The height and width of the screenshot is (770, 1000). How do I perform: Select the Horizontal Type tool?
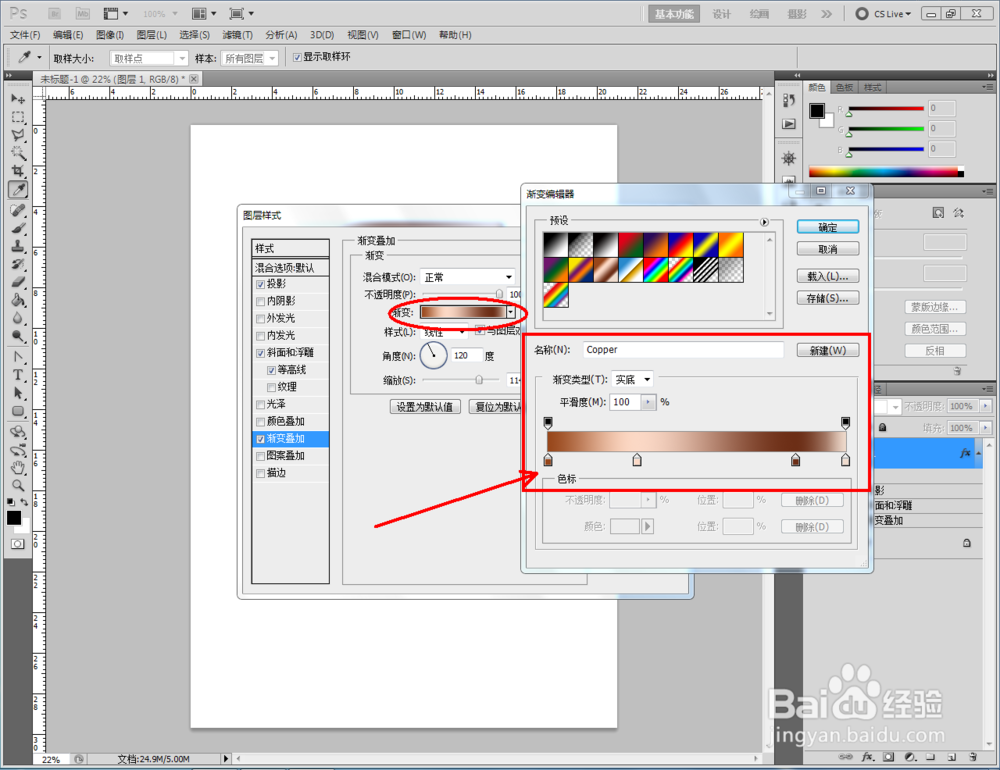click(18, 375)
